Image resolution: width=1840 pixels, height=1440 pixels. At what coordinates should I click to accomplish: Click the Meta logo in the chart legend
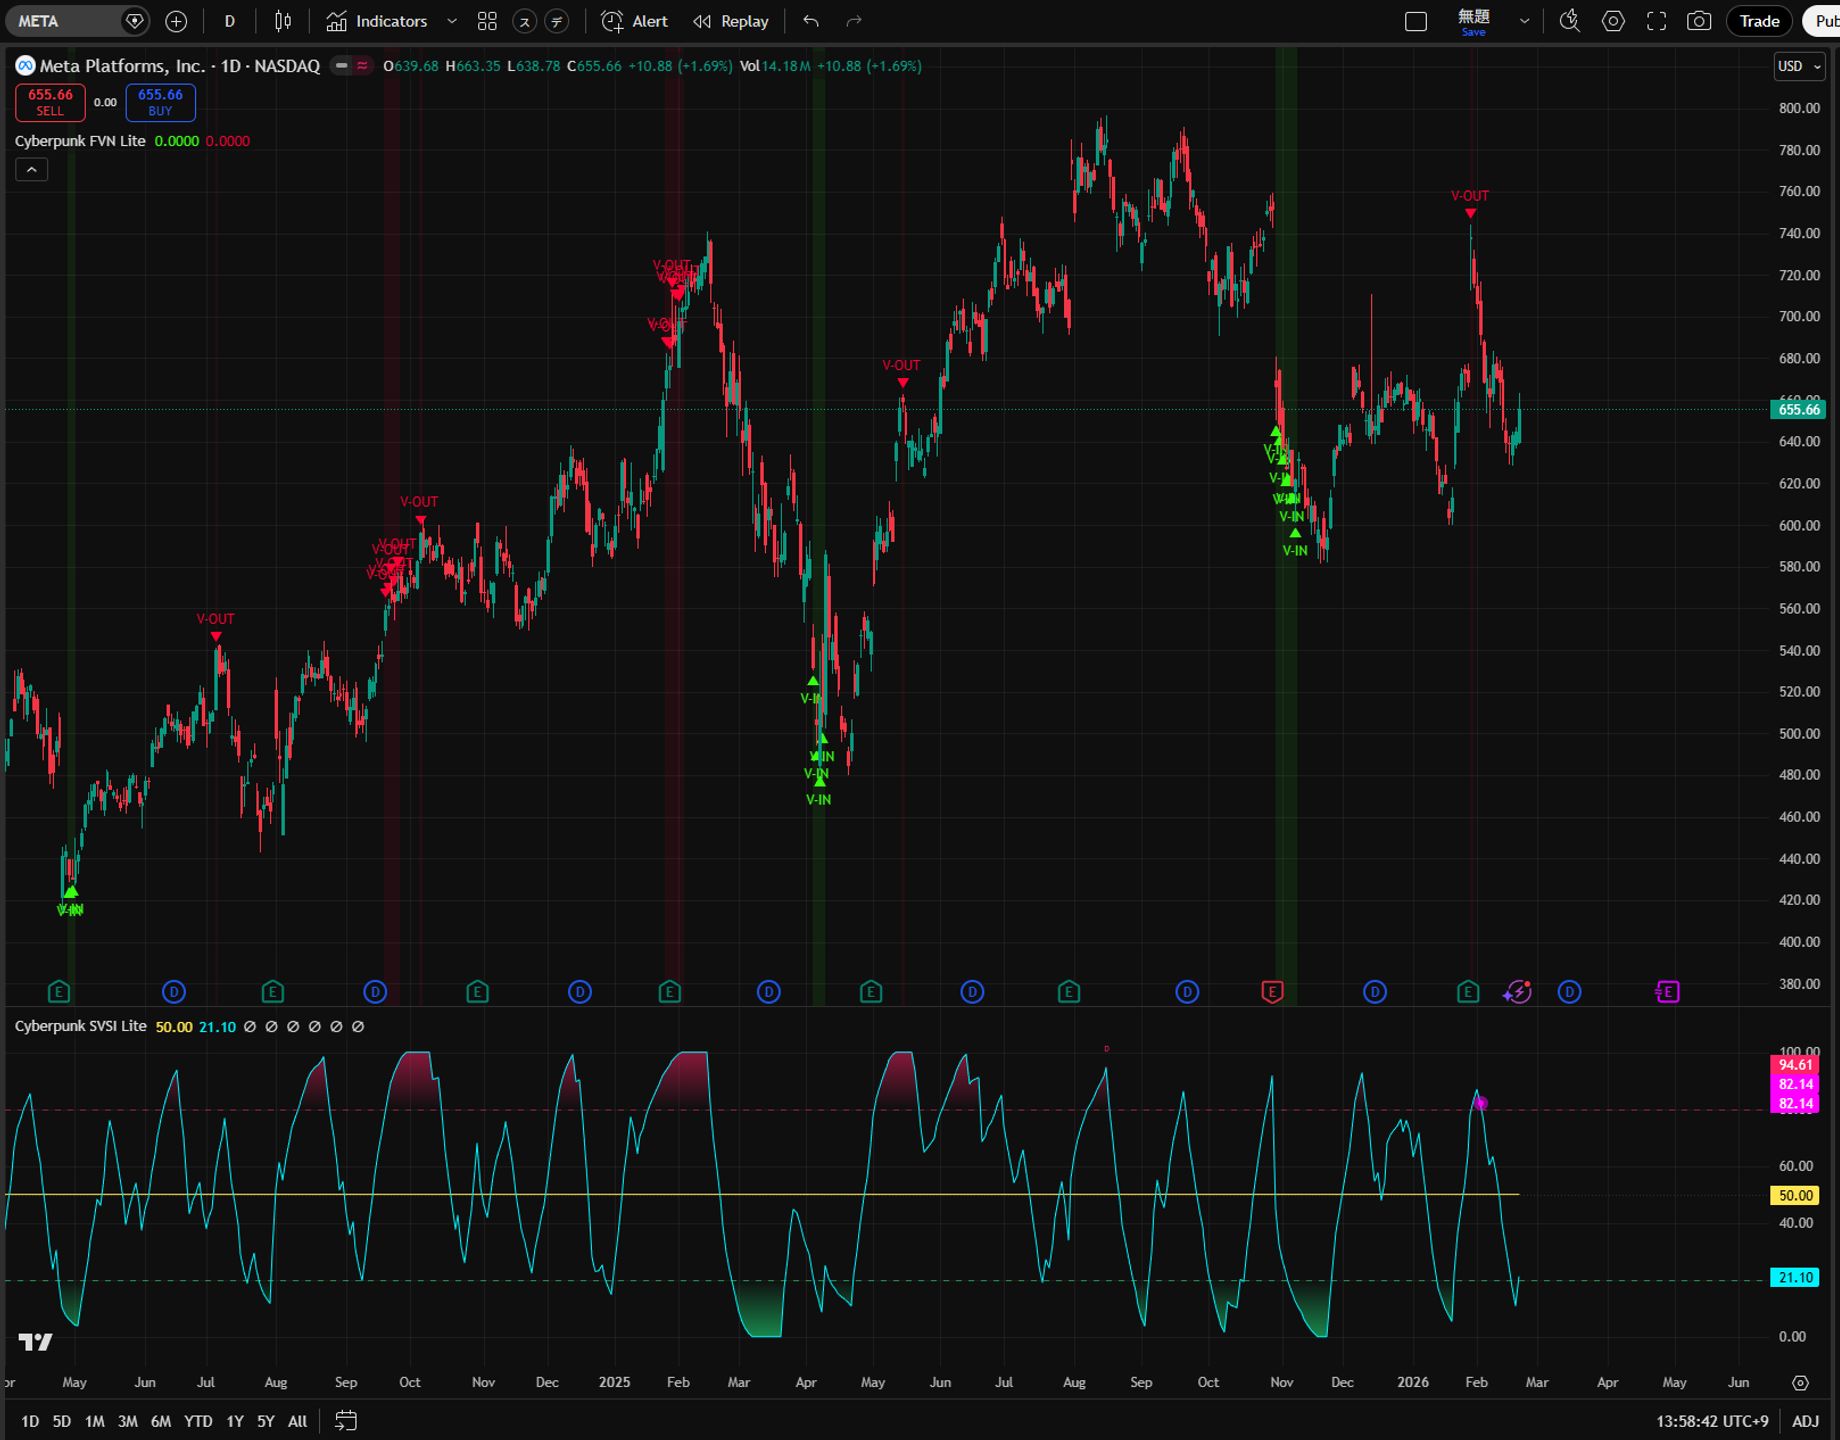pos(25,66)
